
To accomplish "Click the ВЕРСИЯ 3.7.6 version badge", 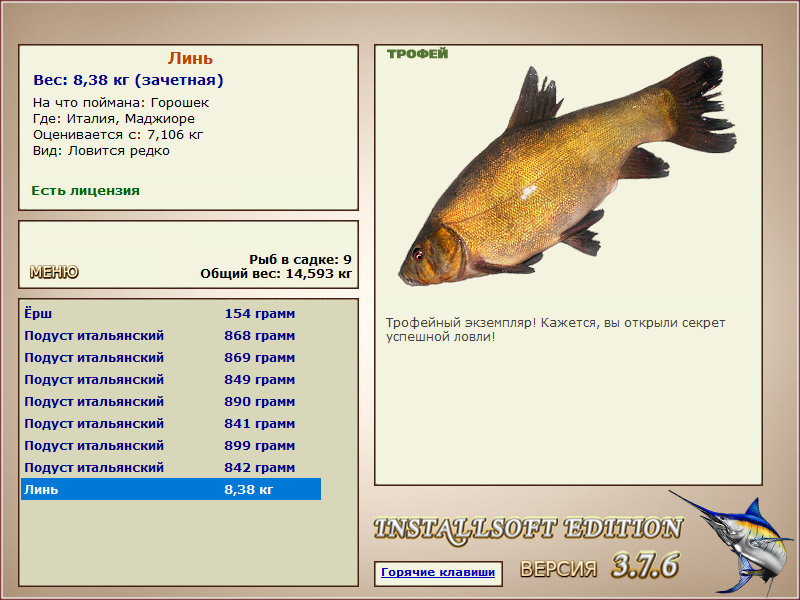I will click(600, 566).
